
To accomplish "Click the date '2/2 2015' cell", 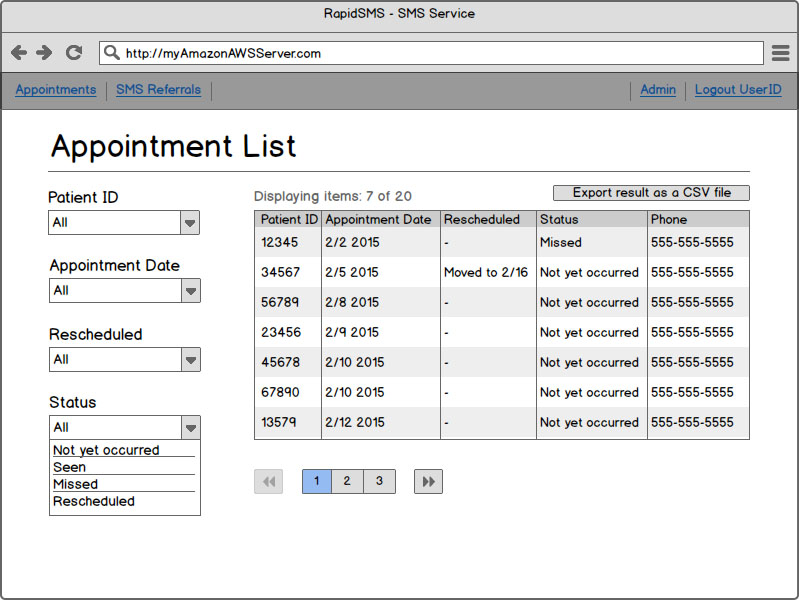I will click(381, 242).
